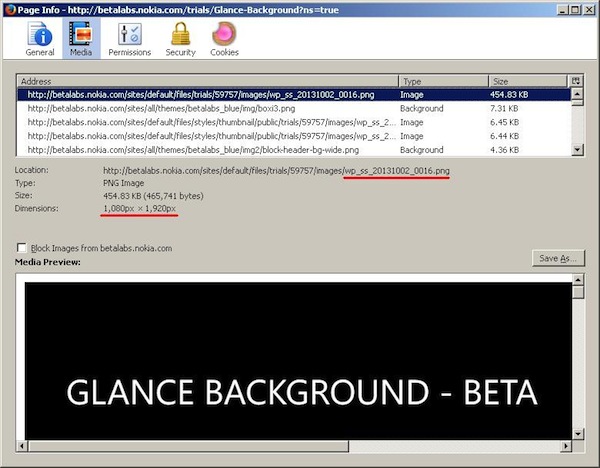
Task: Click the Glance Background preview image
Action: pos(298,361)
